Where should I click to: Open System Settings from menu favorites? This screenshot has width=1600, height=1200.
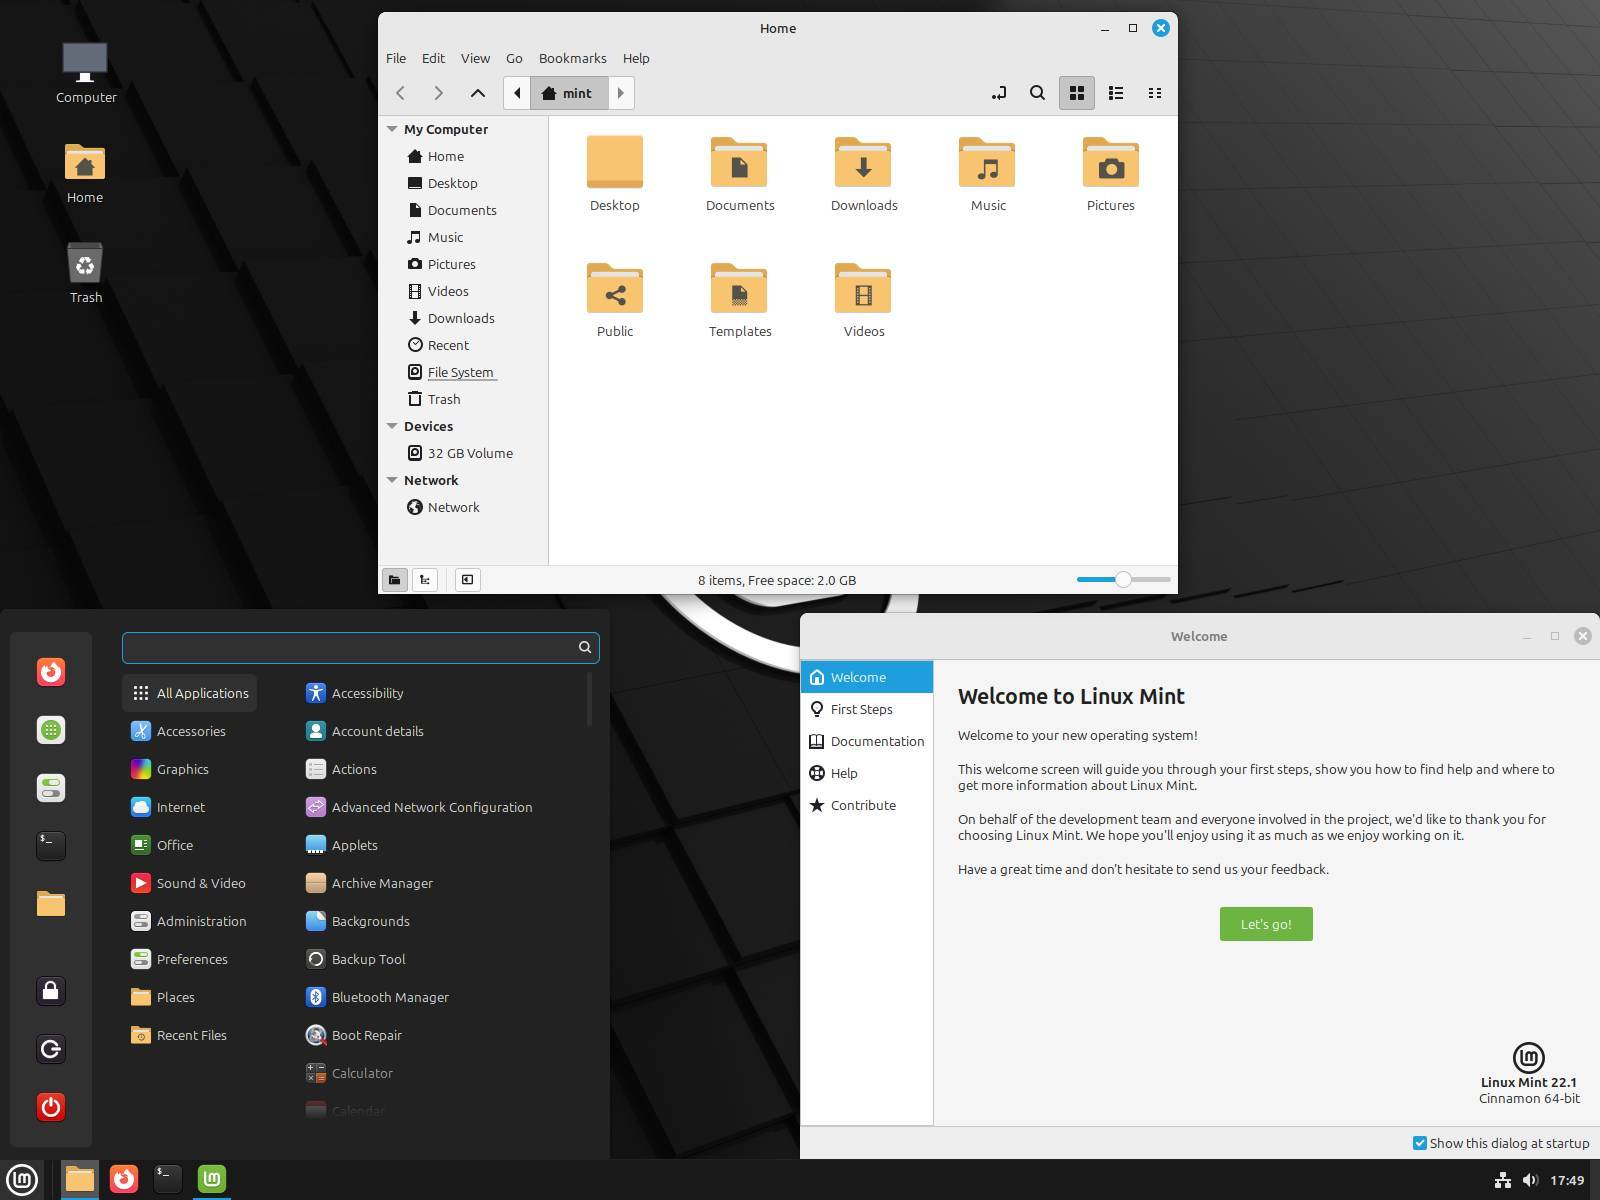click(x=51, y=788)
